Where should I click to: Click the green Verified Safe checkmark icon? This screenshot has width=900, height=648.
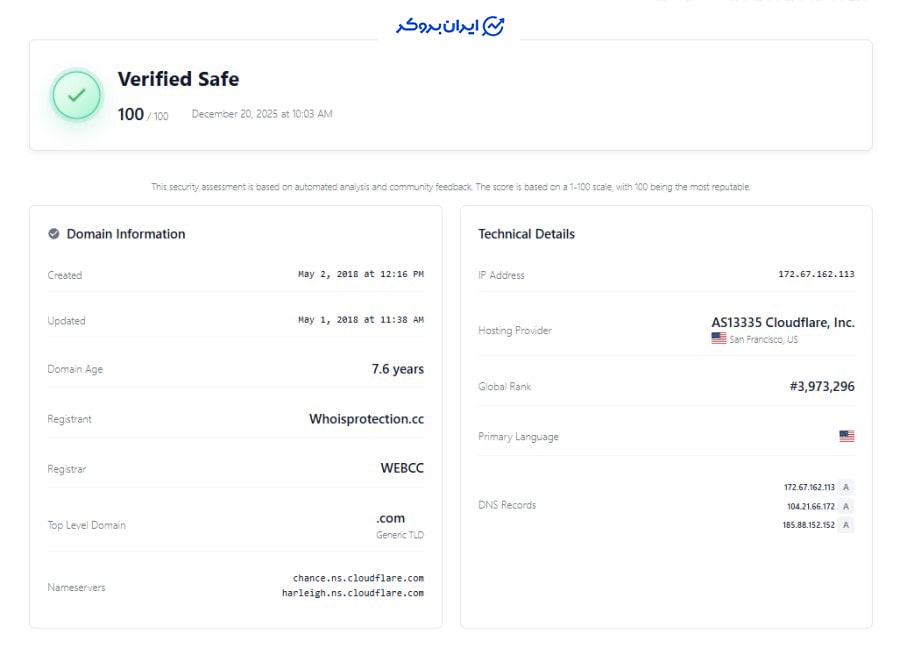click(x=77, y=96)
